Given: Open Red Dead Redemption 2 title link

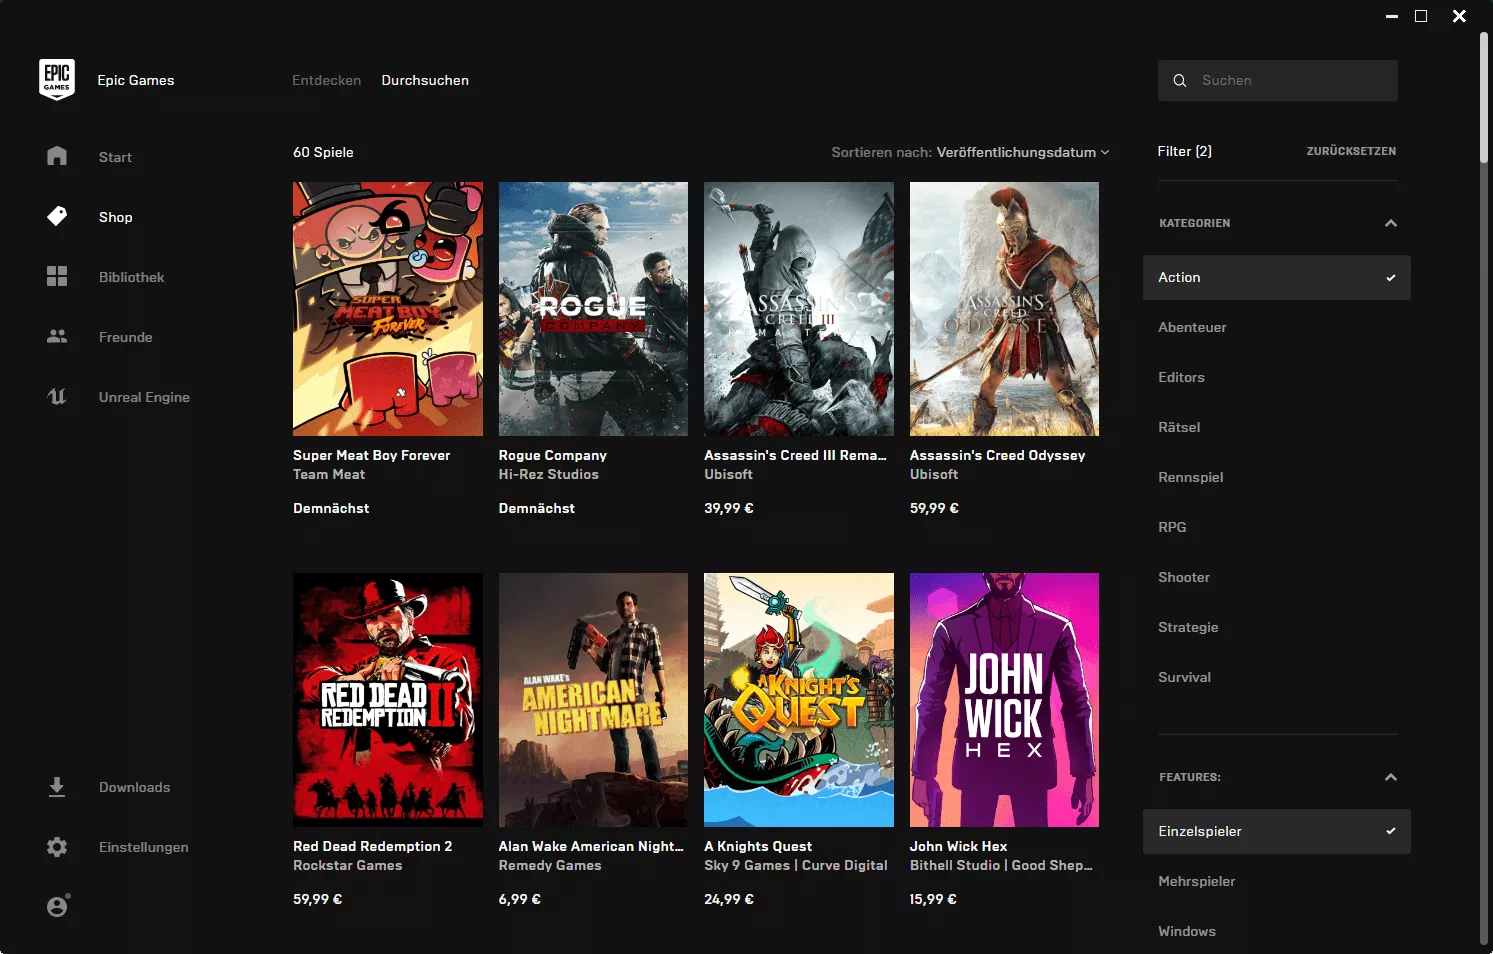Looking at the screenshot, I should click(372, 846).
